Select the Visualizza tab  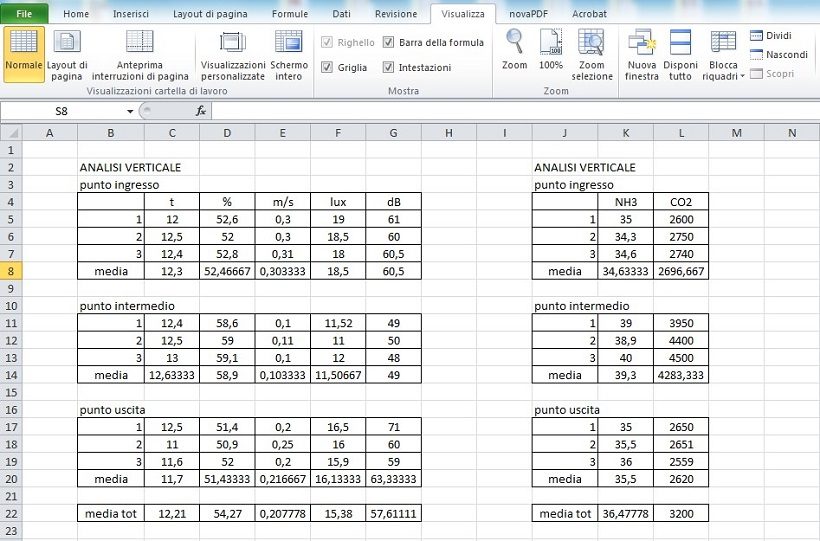coord(463,14)
